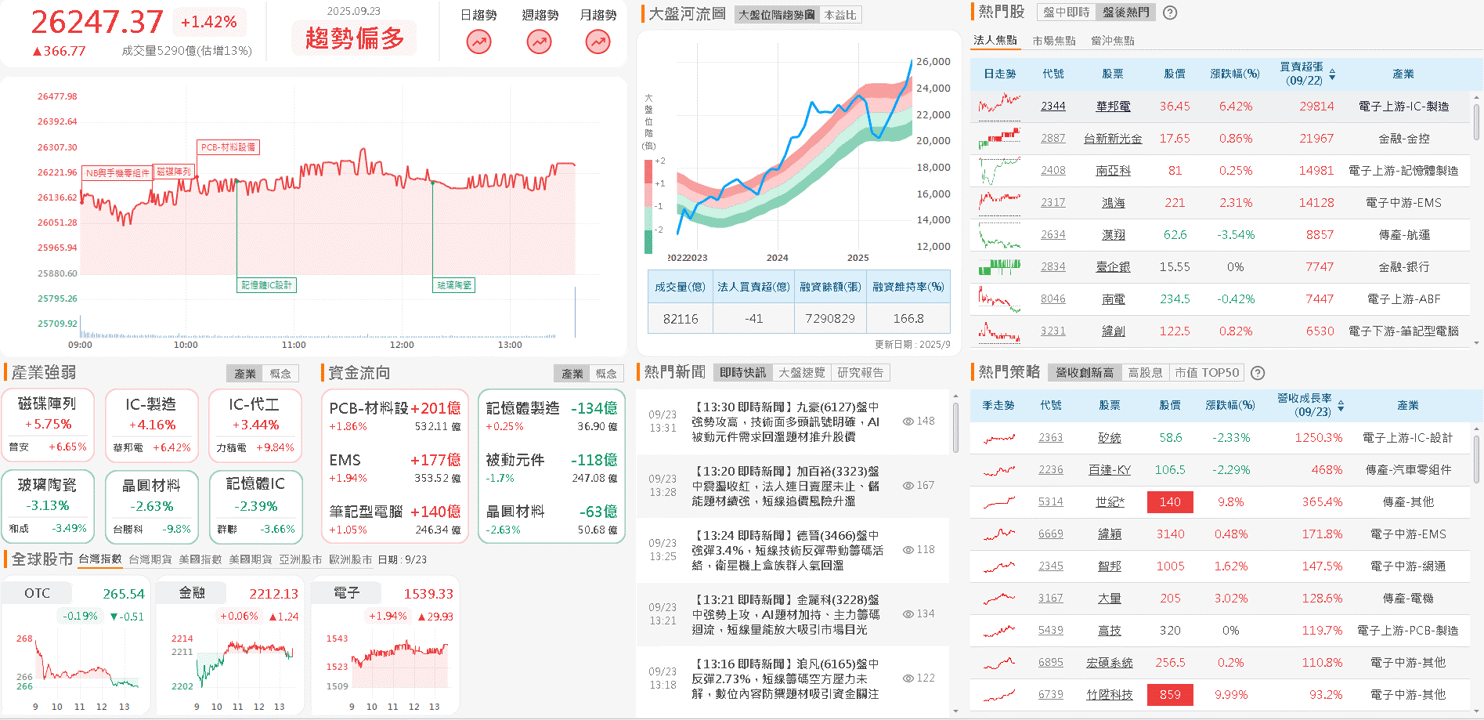Open the help icon beside 熱門策略
Image resolution: width=1484 pixels, height=720 pixels.
pos(1256,373)
